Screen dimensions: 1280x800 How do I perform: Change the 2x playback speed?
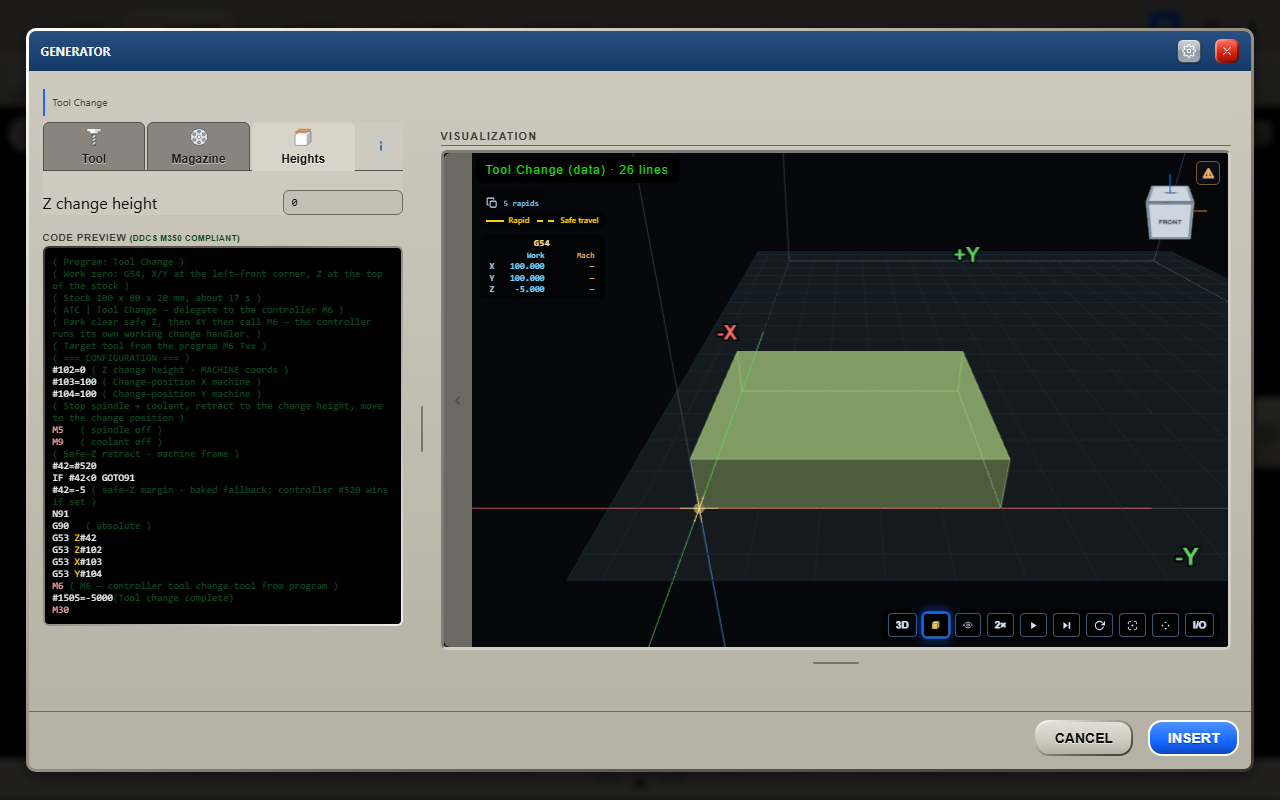tap(1001, 625)
